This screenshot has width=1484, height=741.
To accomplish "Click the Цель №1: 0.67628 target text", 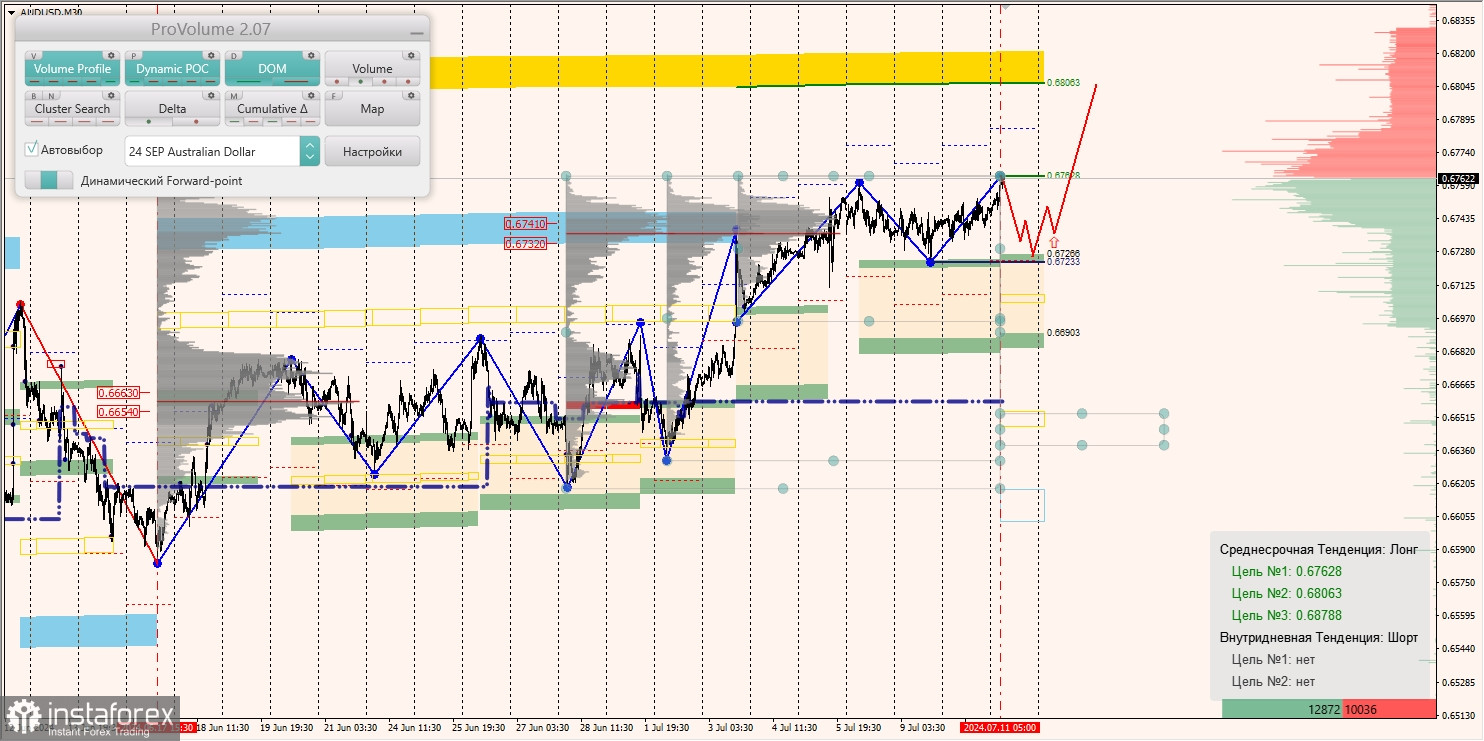I will coord(1287,572).
